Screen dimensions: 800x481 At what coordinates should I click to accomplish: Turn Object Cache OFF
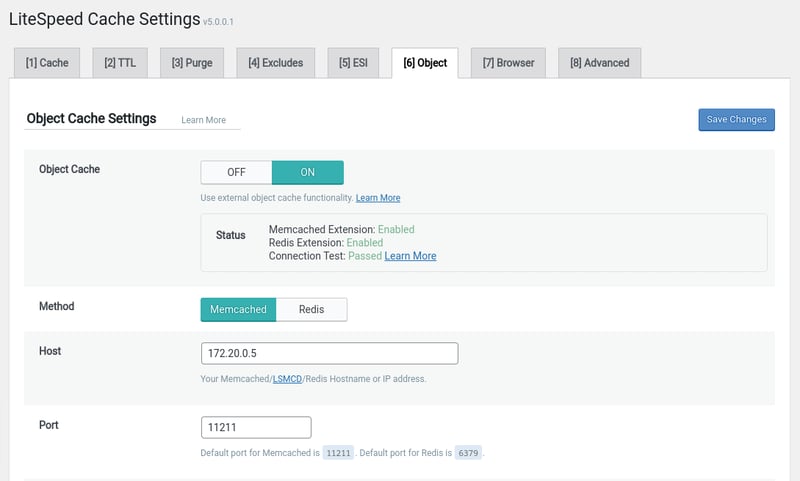click(236, 172)
